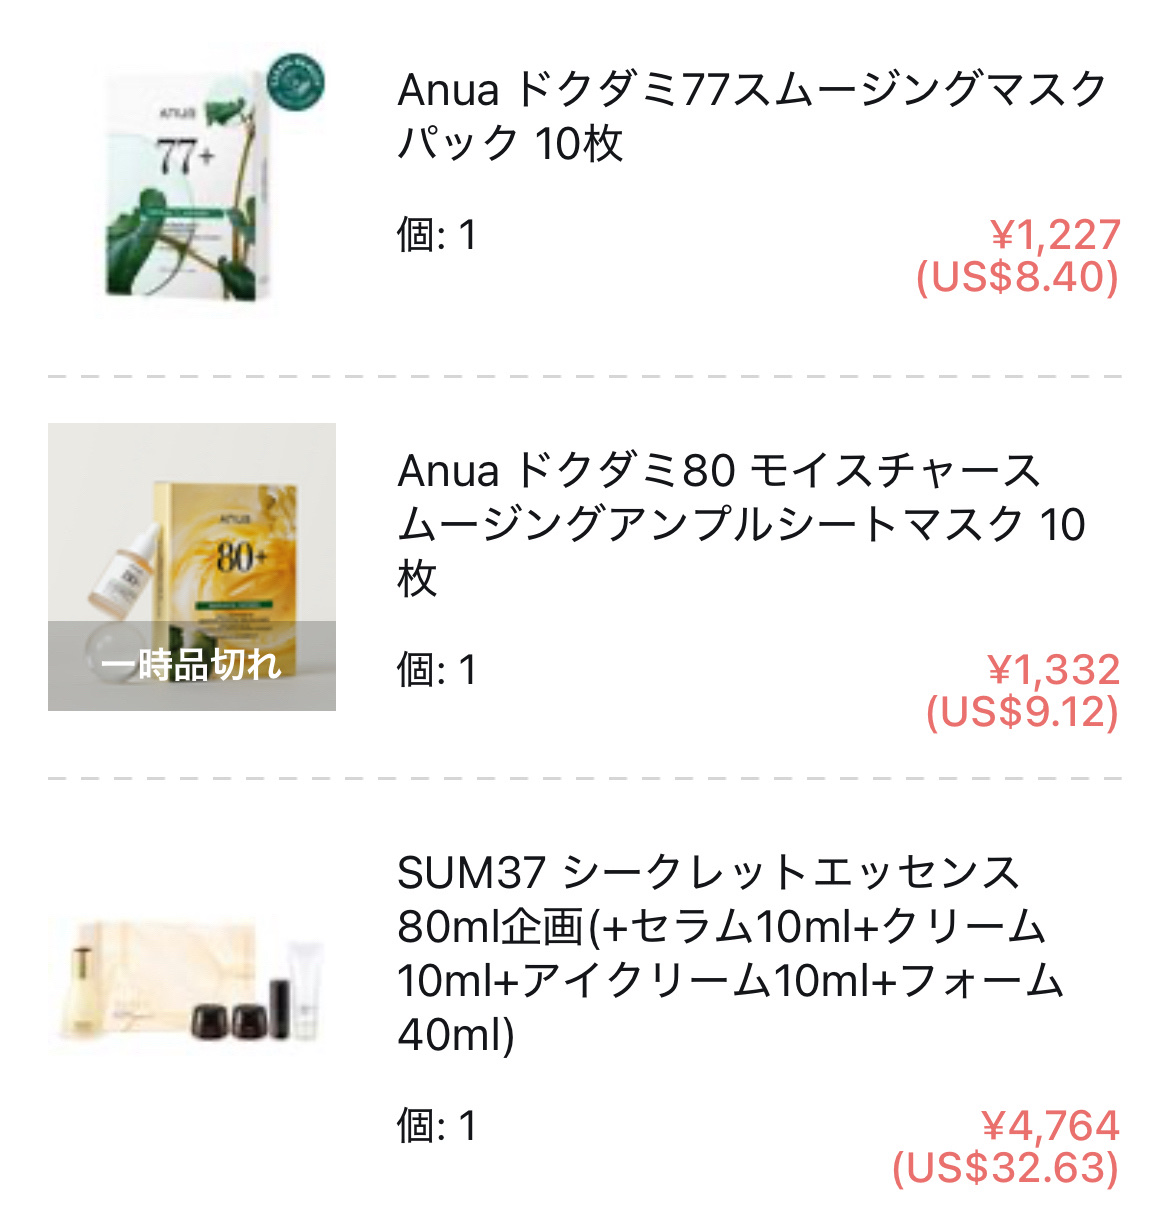Viewport: 1170px width, 1223px height.
Task: Open Anua ドクダミ80 モイスチャー product title
Action: coord(740,523)
